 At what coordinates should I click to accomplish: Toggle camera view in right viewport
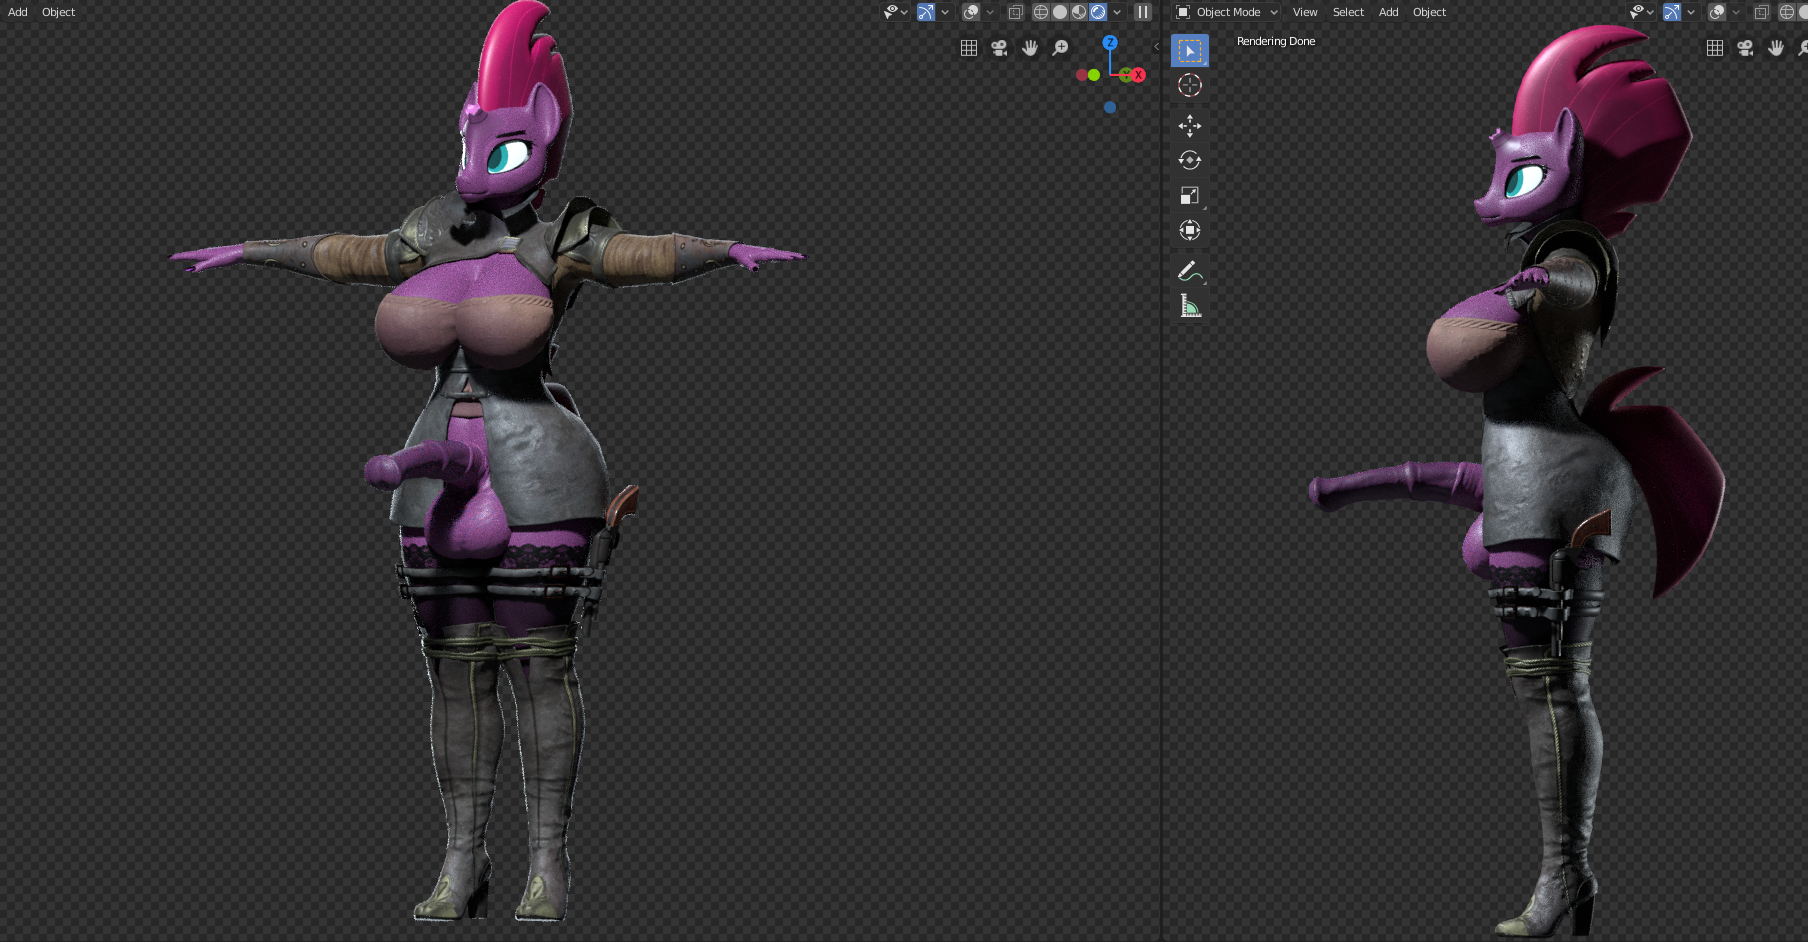pyautogui.click(x=1745, y=48)
